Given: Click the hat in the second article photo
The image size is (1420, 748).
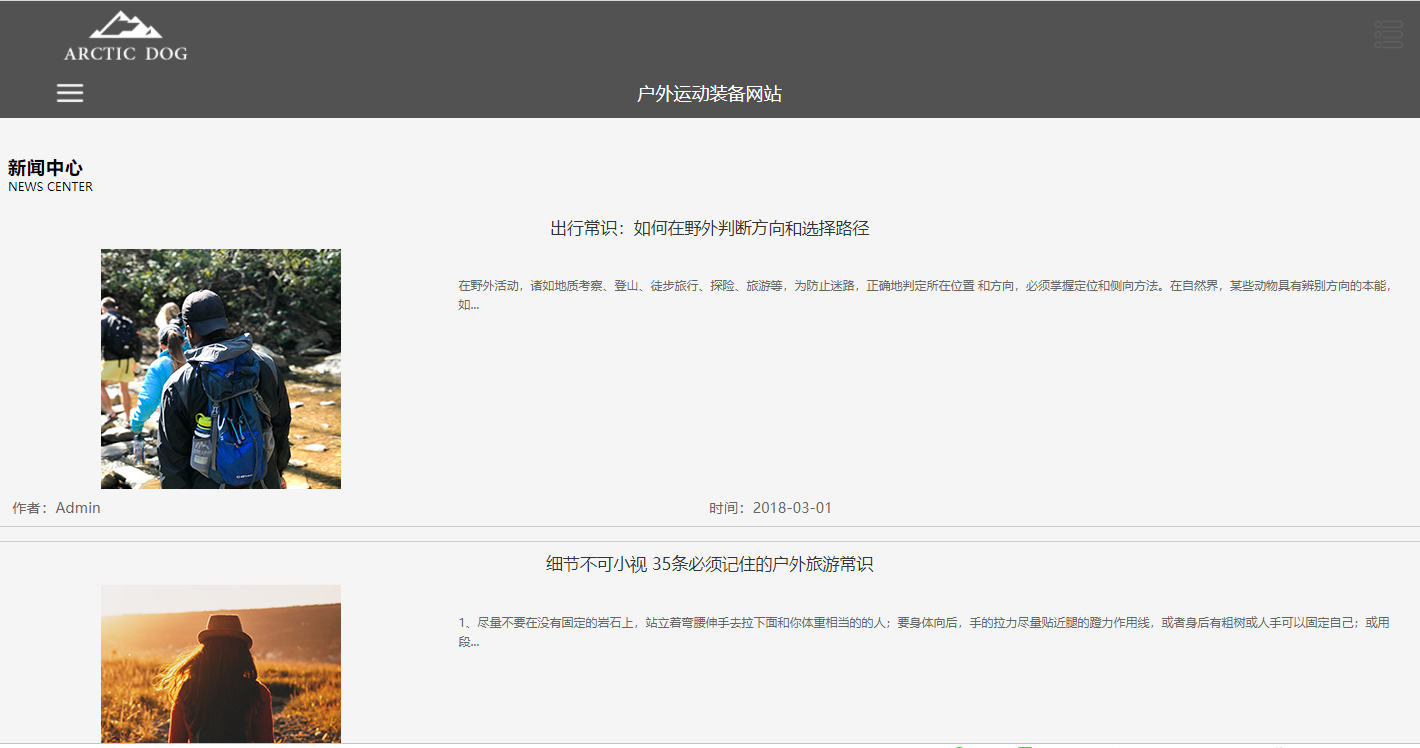Looking at the screenshot, I should 225,630.
